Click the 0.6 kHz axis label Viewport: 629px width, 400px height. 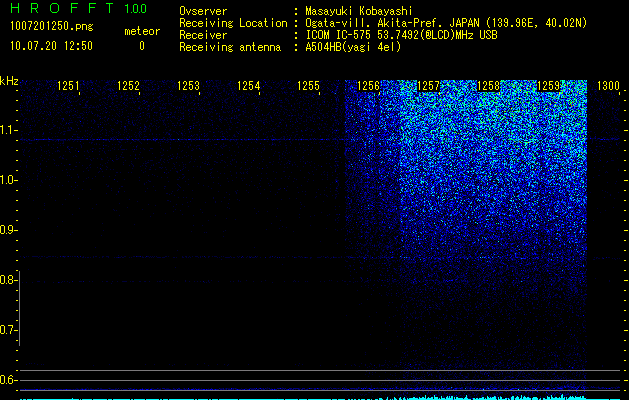(x=8, y=380)
